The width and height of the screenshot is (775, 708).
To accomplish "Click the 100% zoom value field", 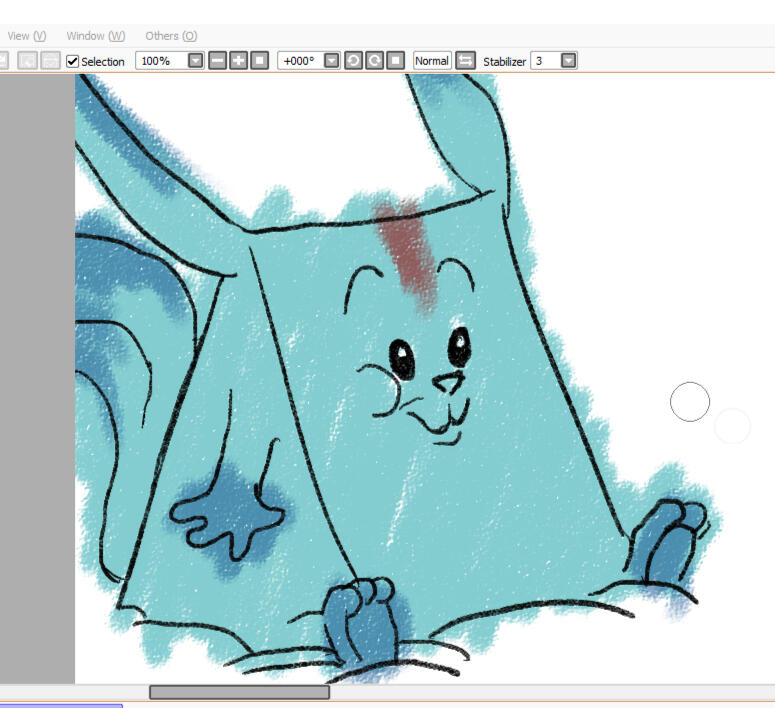I will pos(160,61).
